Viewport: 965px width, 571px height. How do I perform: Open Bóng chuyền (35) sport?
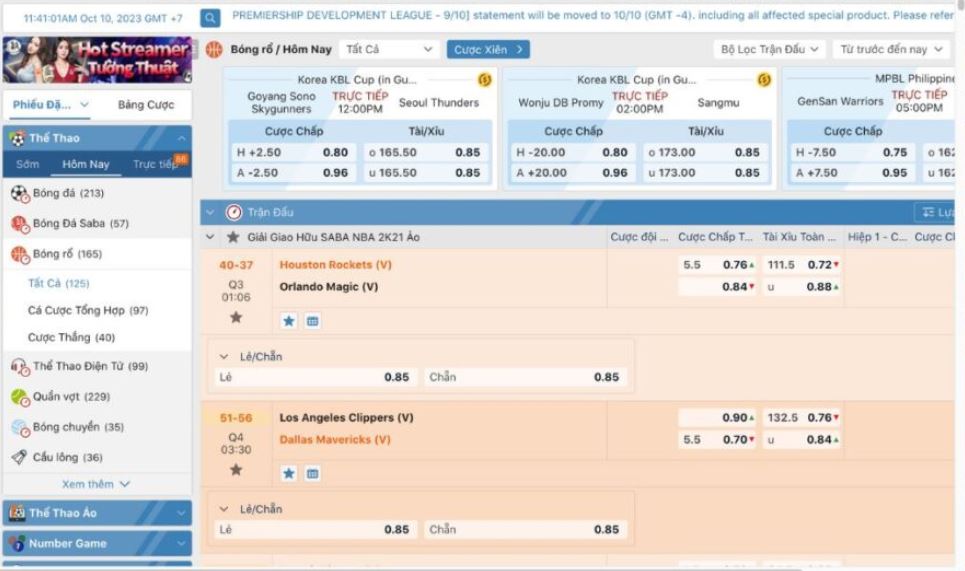coord(78,427)
